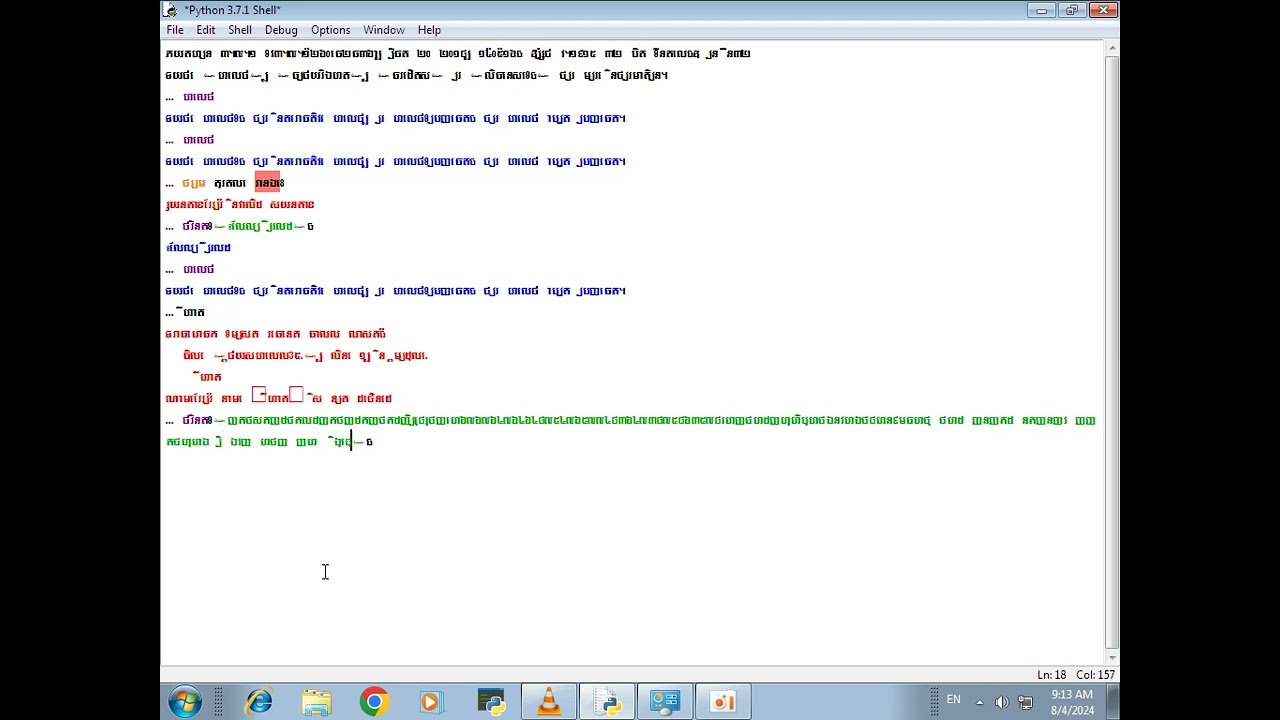
Task: Click the vertical scrollbar down arrow
Action: (x=1112, y=658)
